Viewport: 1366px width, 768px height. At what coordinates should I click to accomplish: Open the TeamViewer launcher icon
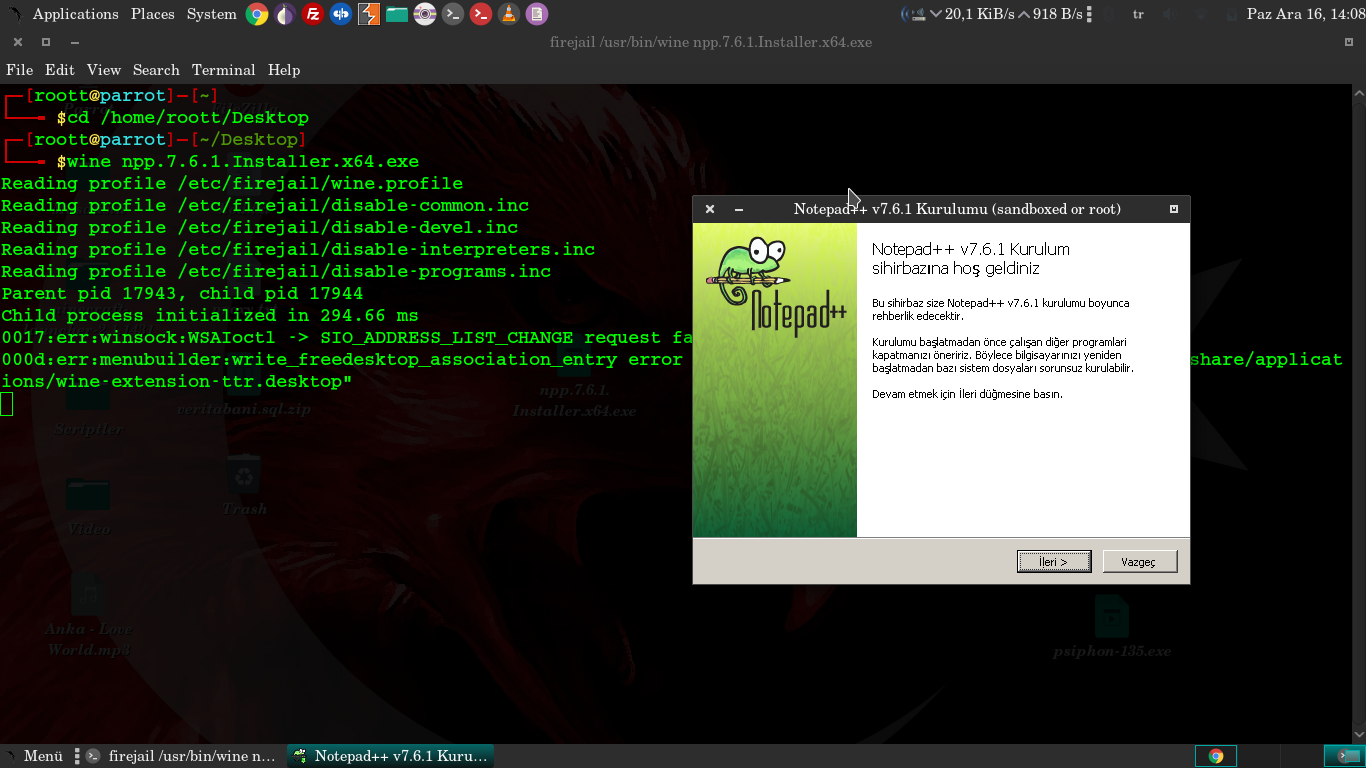[341, 14]
